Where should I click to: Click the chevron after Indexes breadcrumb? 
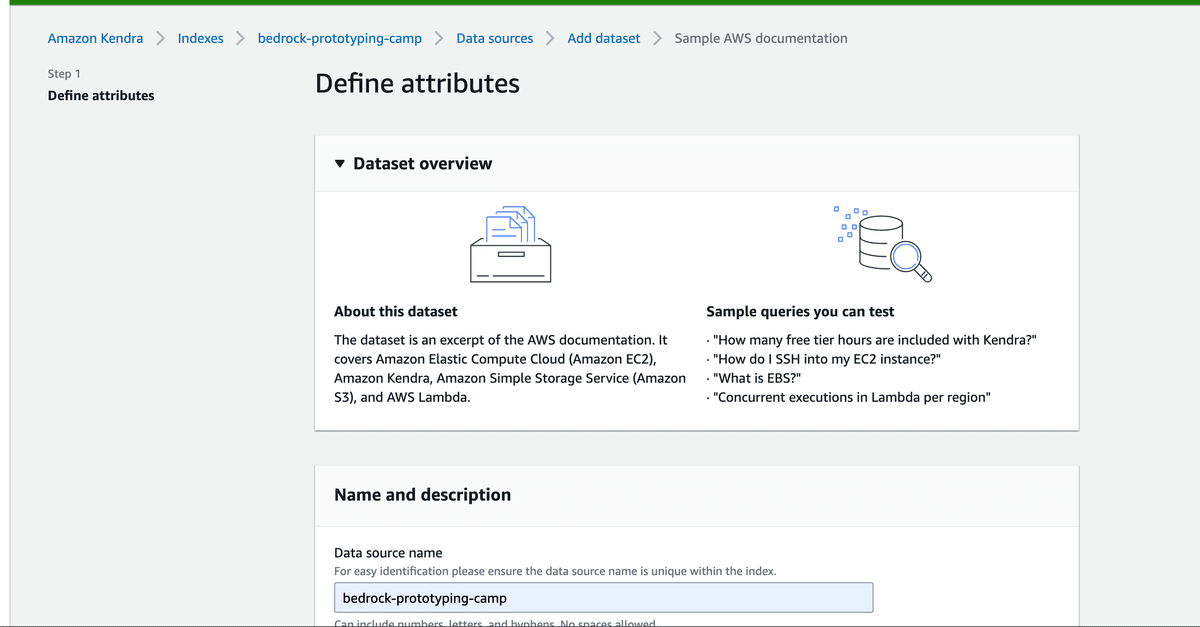(x=240, y=39)
